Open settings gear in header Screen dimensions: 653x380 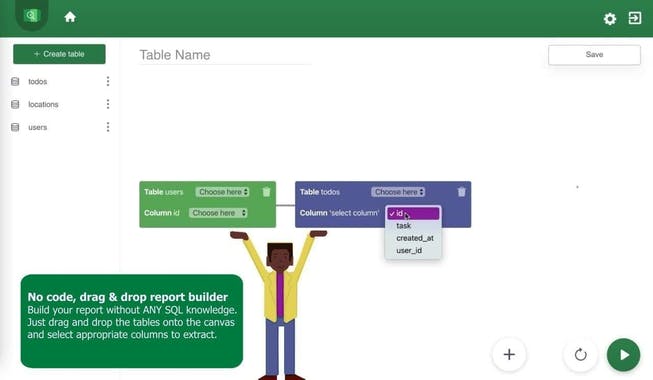pyautogui.click(x=610, y=19)
